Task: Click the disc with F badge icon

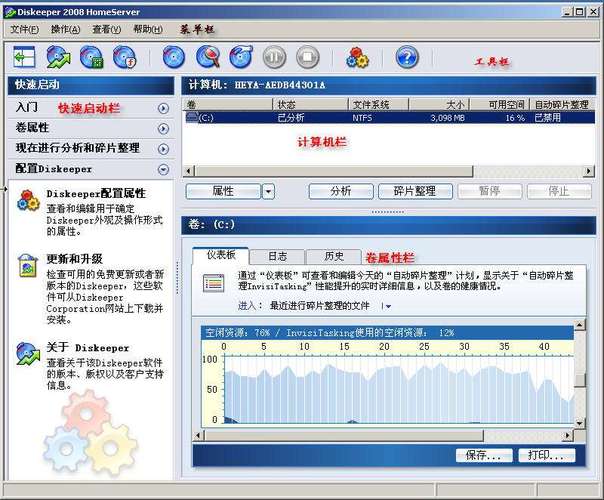Action: click(125, 57)
